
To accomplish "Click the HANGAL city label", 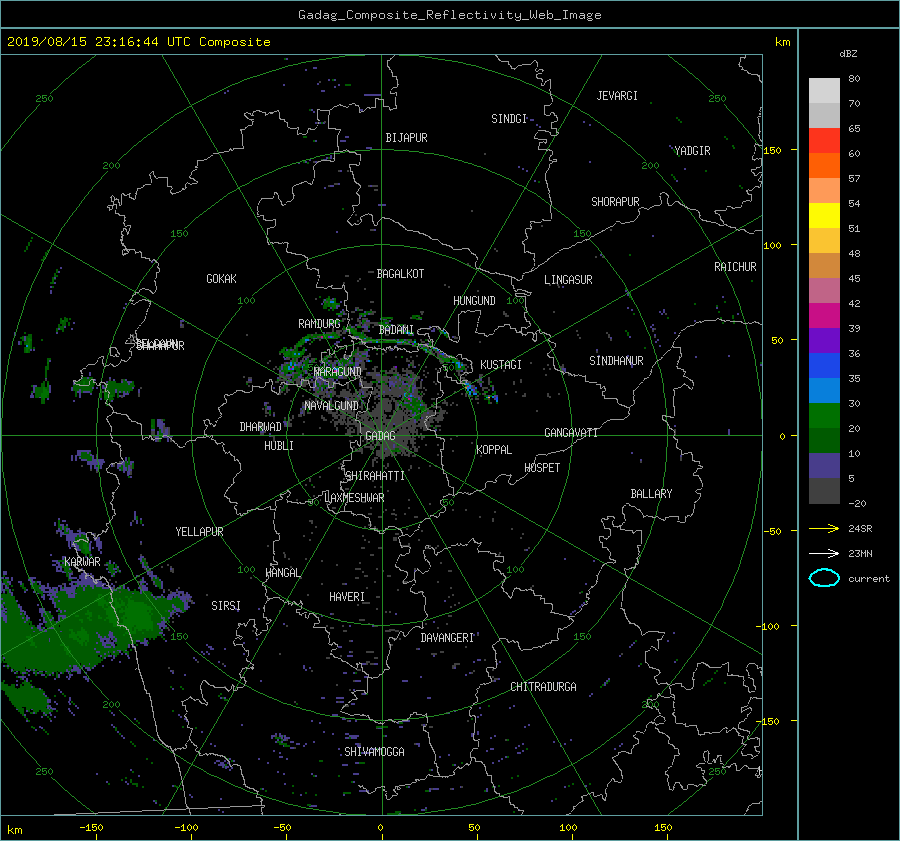I will click(x=282, y=573).
